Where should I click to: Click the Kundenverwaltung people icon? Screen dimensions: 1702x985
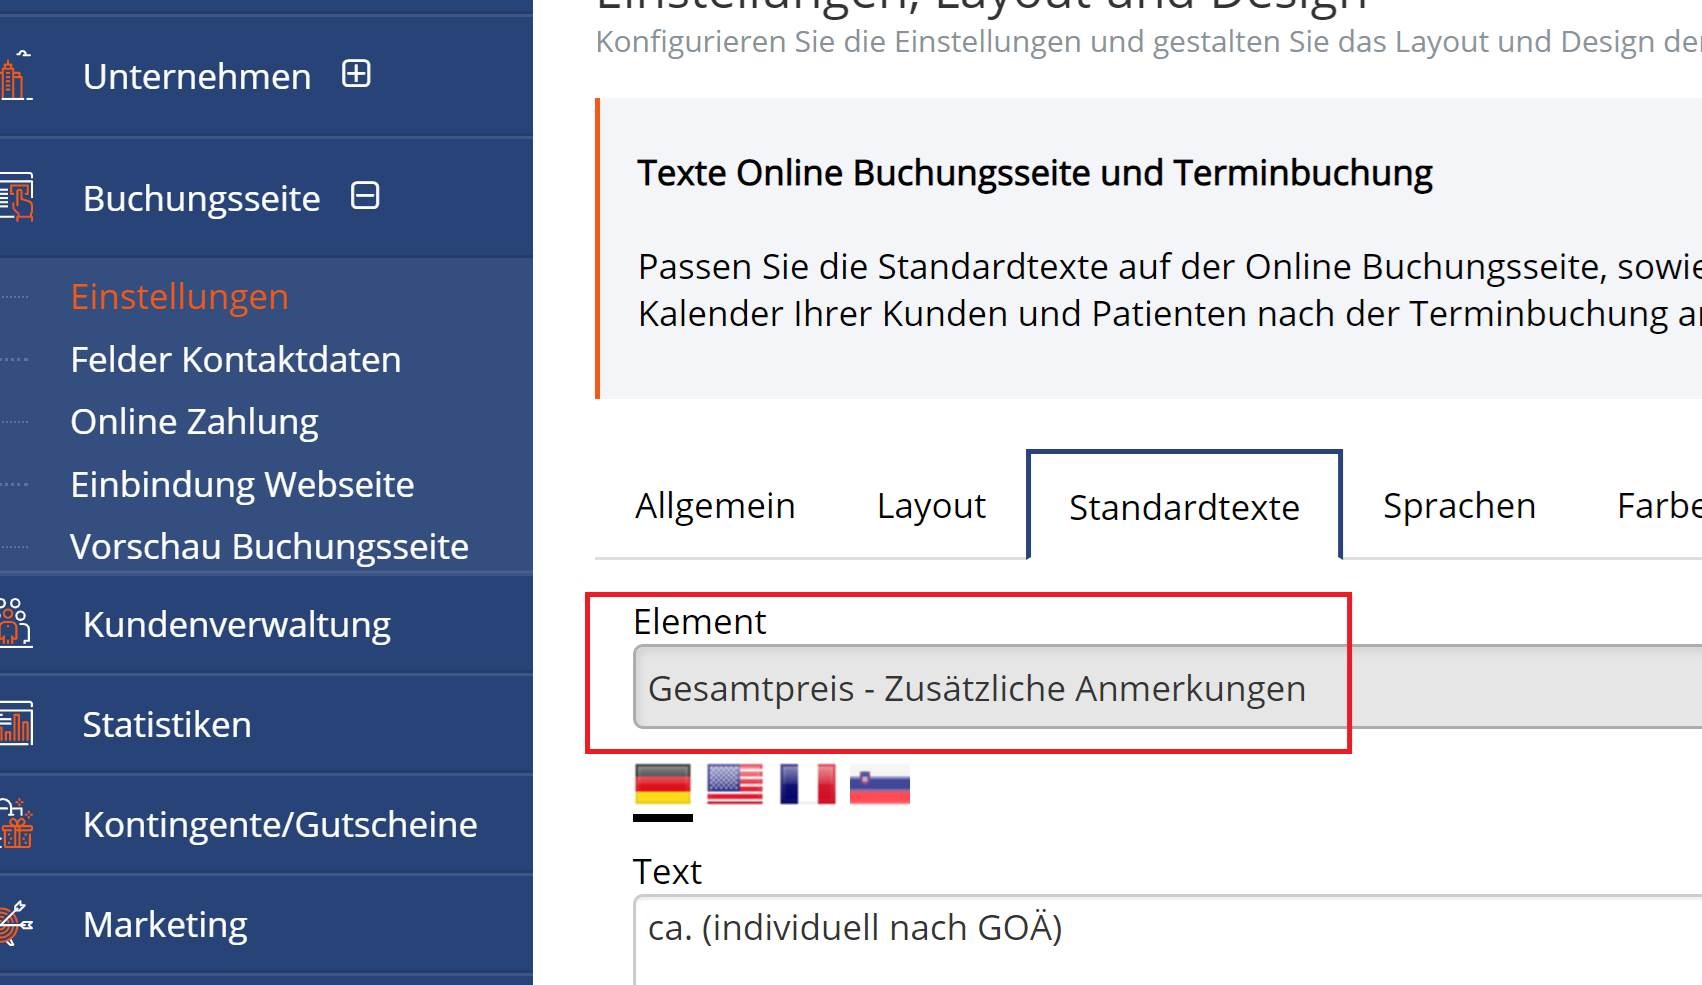pyautogui.click(x=16, y=623)
